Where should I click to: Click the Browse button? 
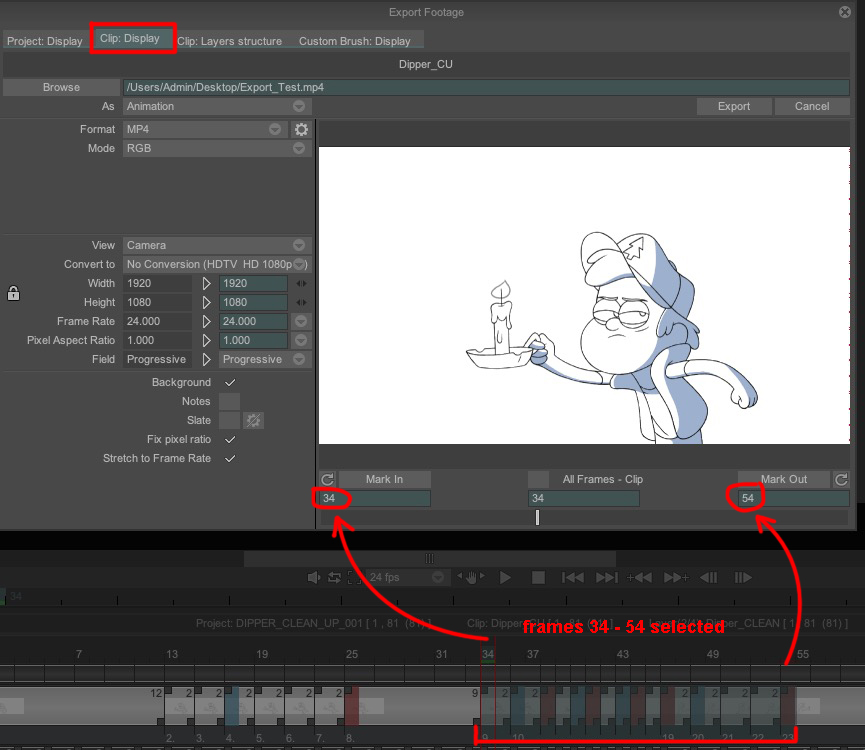(61, 87)
